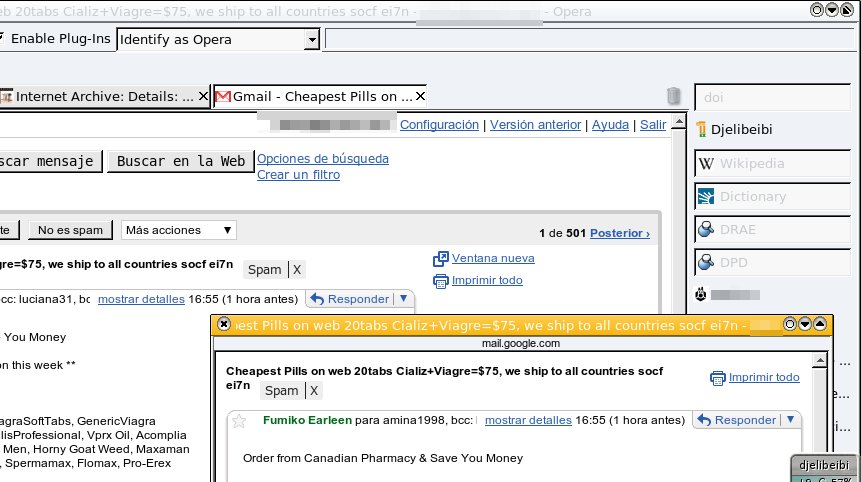Open the Versión anterior link
Screen dimensions: 861x482
pyautogui.click(x=535, y=125)
